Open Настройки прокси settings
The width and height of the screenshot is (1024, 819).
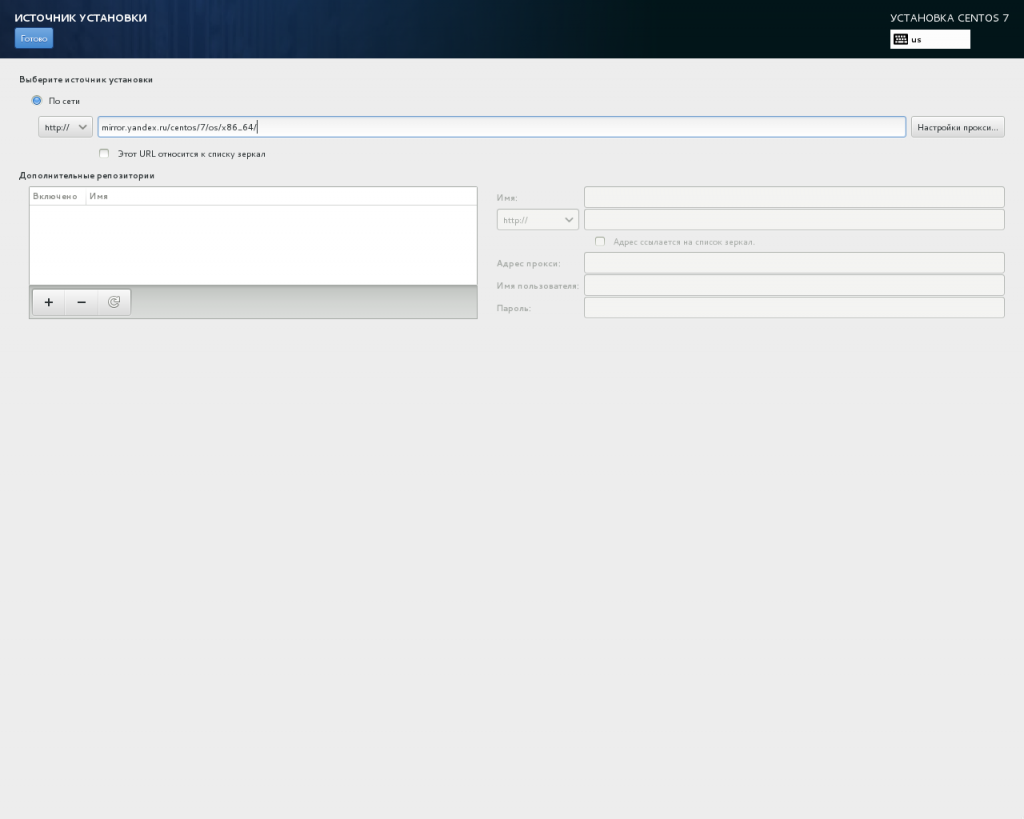pos(957,127)
